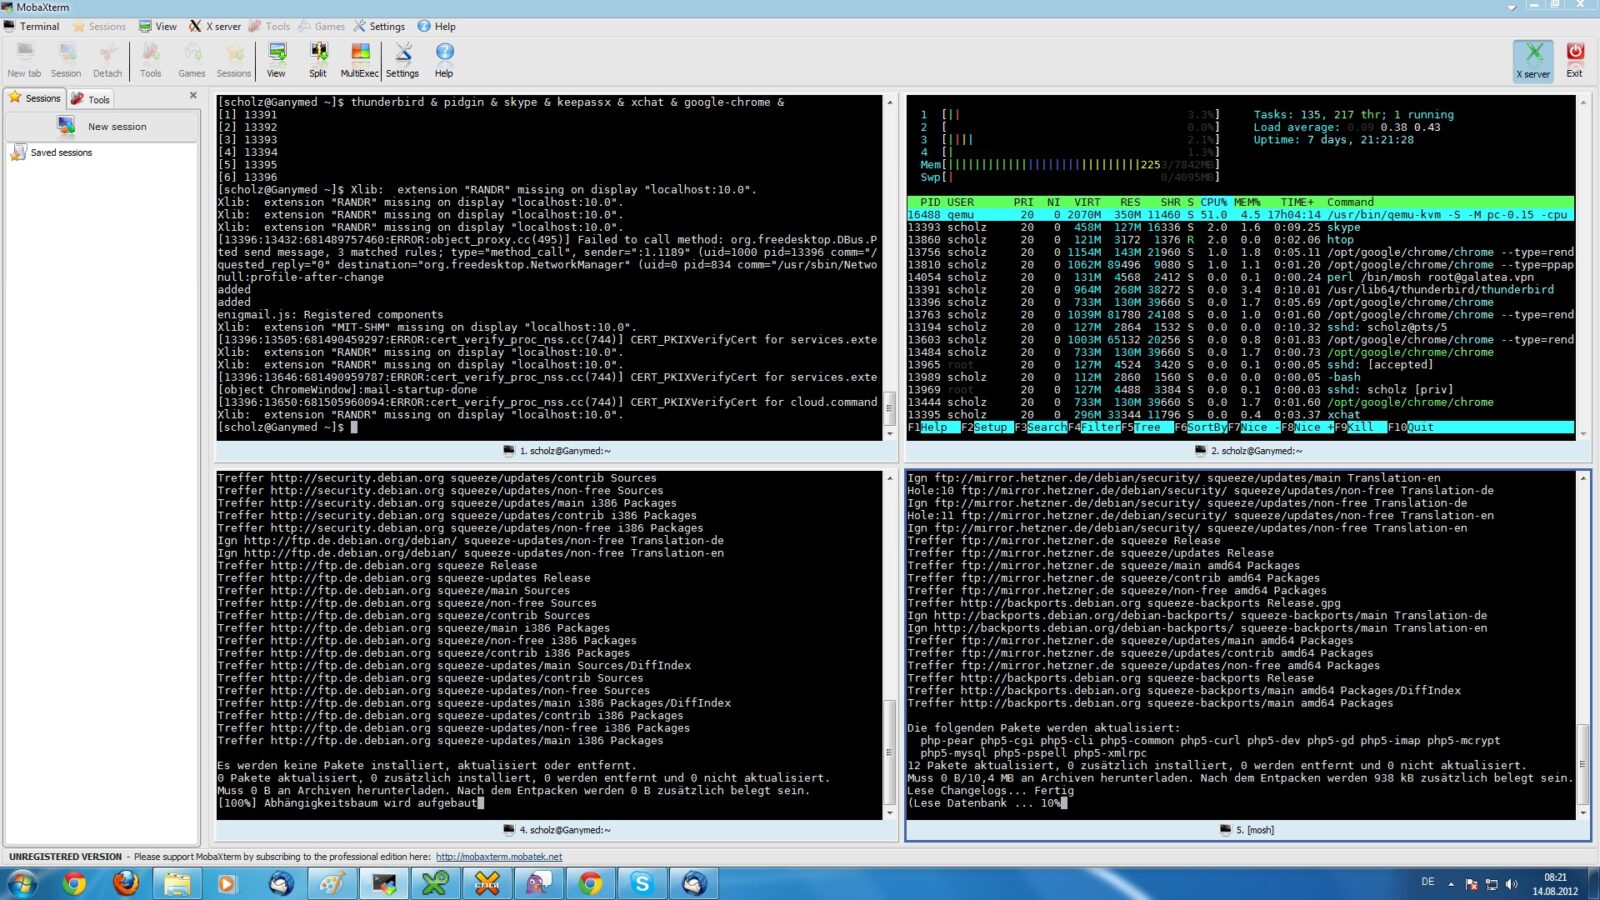Open the Tools toolbar icon
Viewport: 1600px width, 900px height.
[x=150, y=60]
